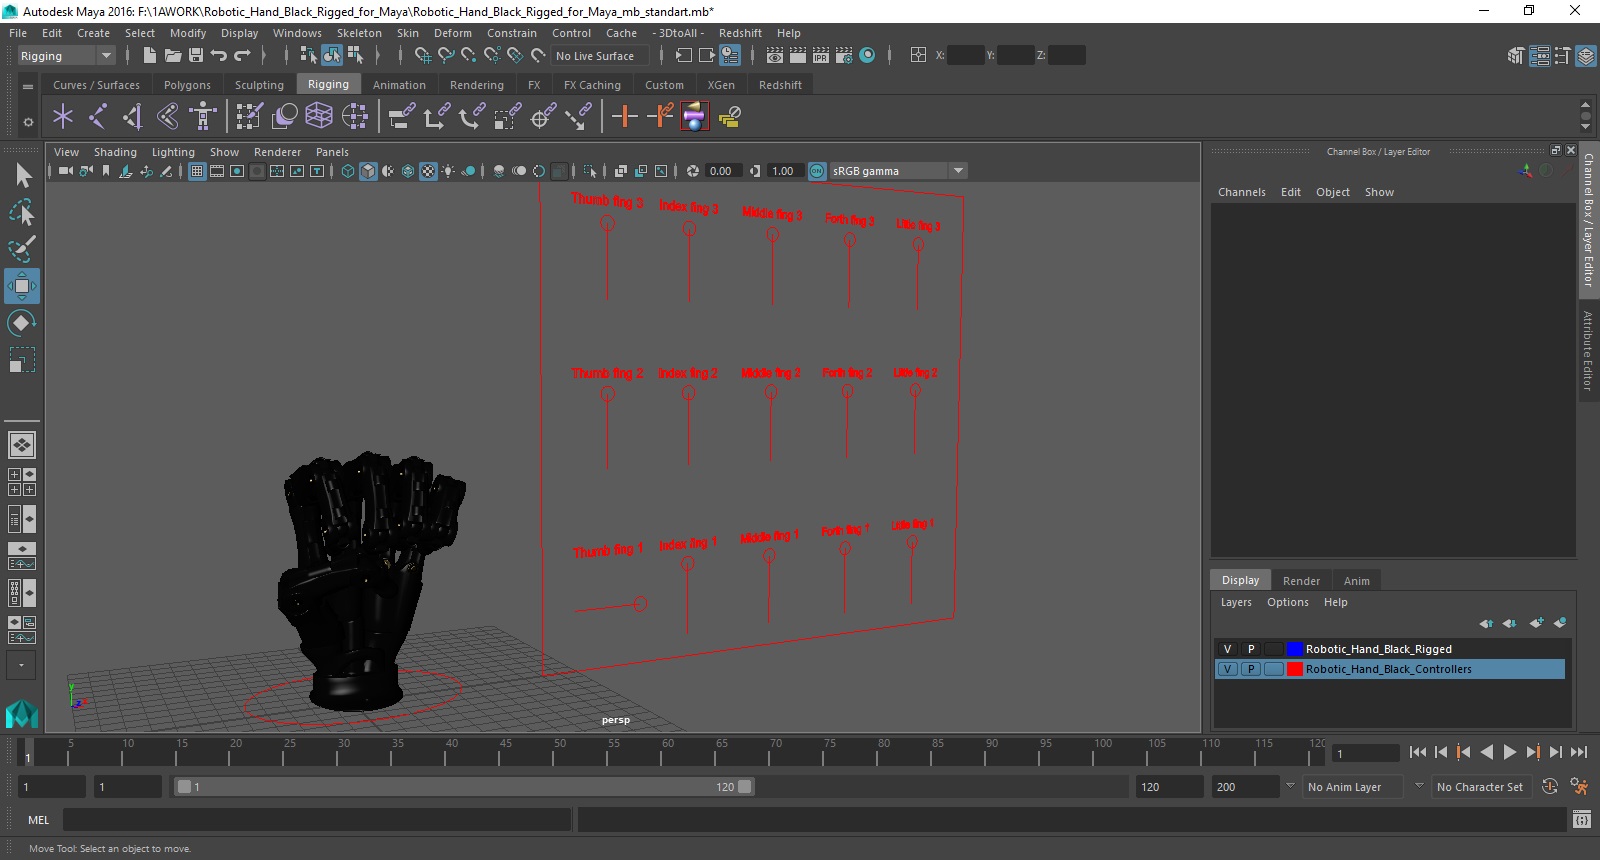Image resolution: width=1600 pixels, height=860 pixels.
Task: Click red color swatch of Robotic_Hand_Black_Controllers layer
Action: pyautogui.click(x=1295, y=669)
